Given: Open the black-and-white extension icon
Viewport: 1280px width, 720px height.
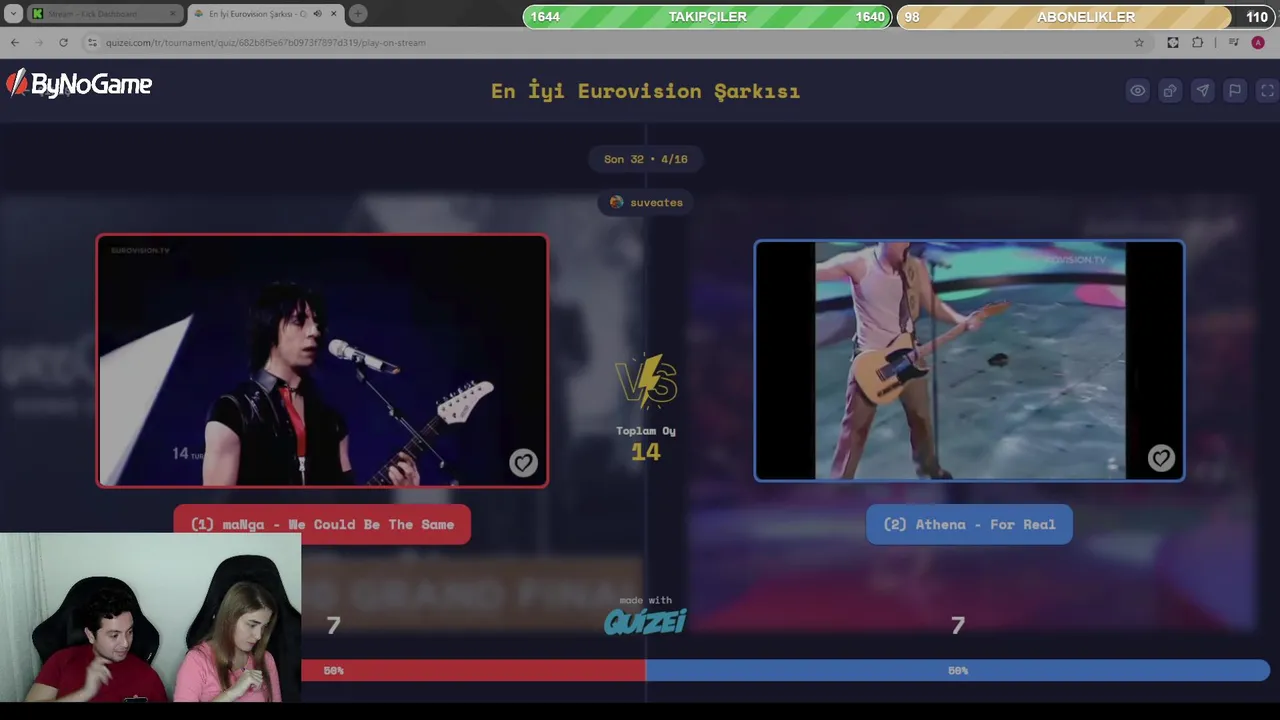Looking at the screenshot, I should coord(1173,42).
